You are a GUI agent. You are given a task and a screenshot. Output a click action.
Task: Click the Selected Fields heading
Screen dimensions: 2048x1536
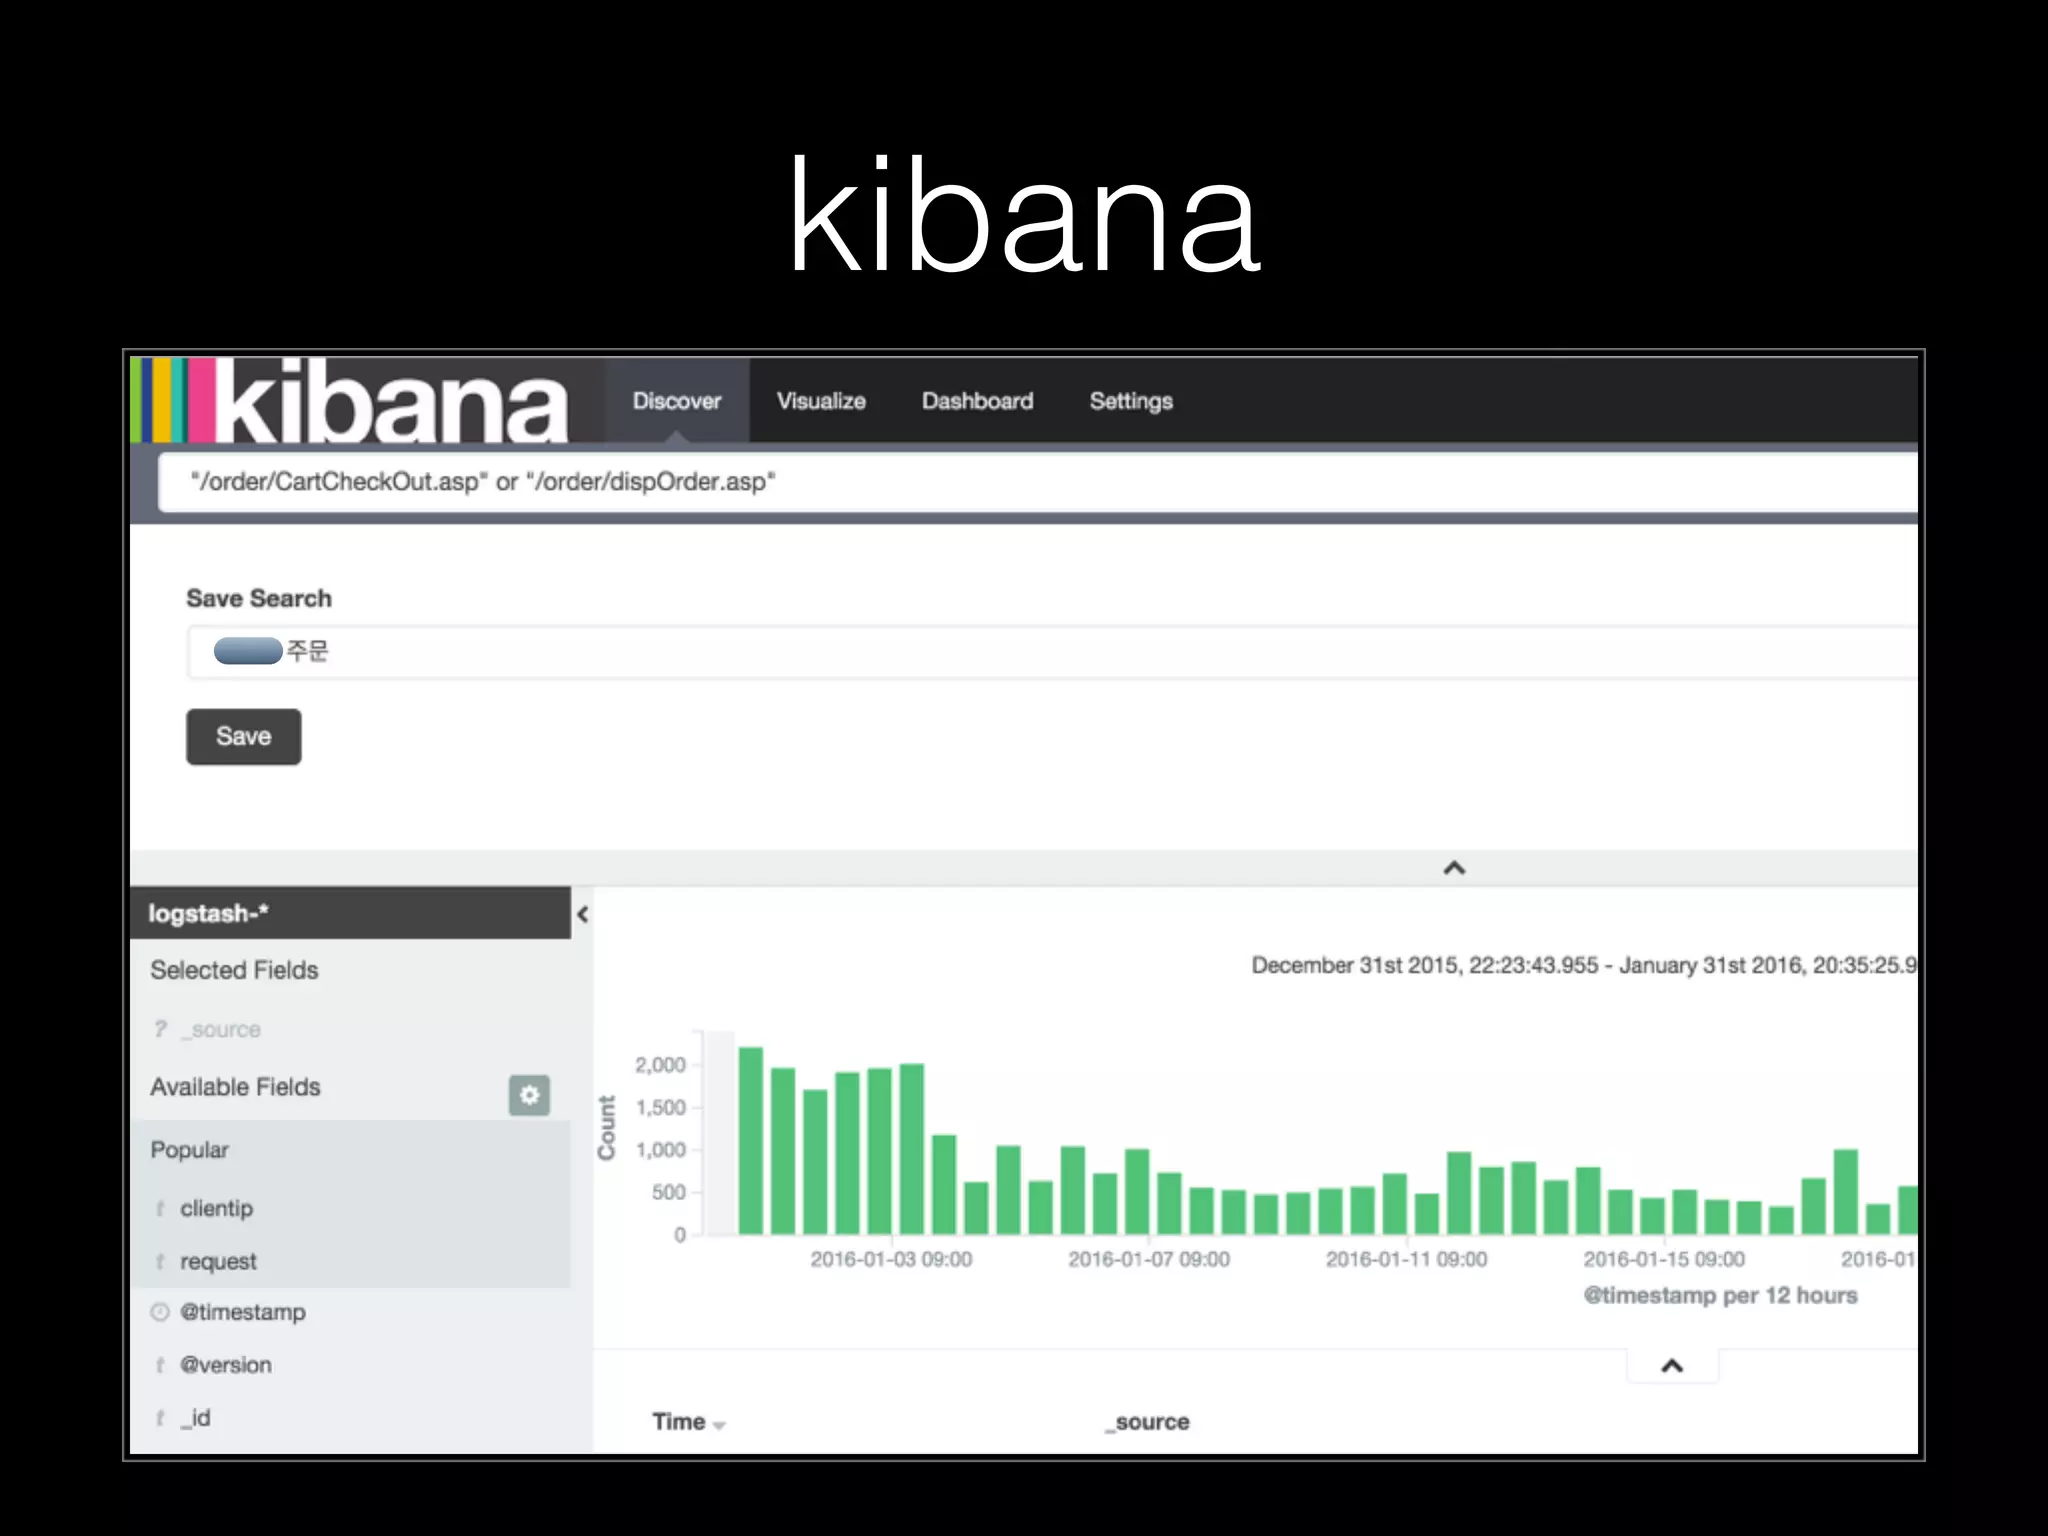234,970
